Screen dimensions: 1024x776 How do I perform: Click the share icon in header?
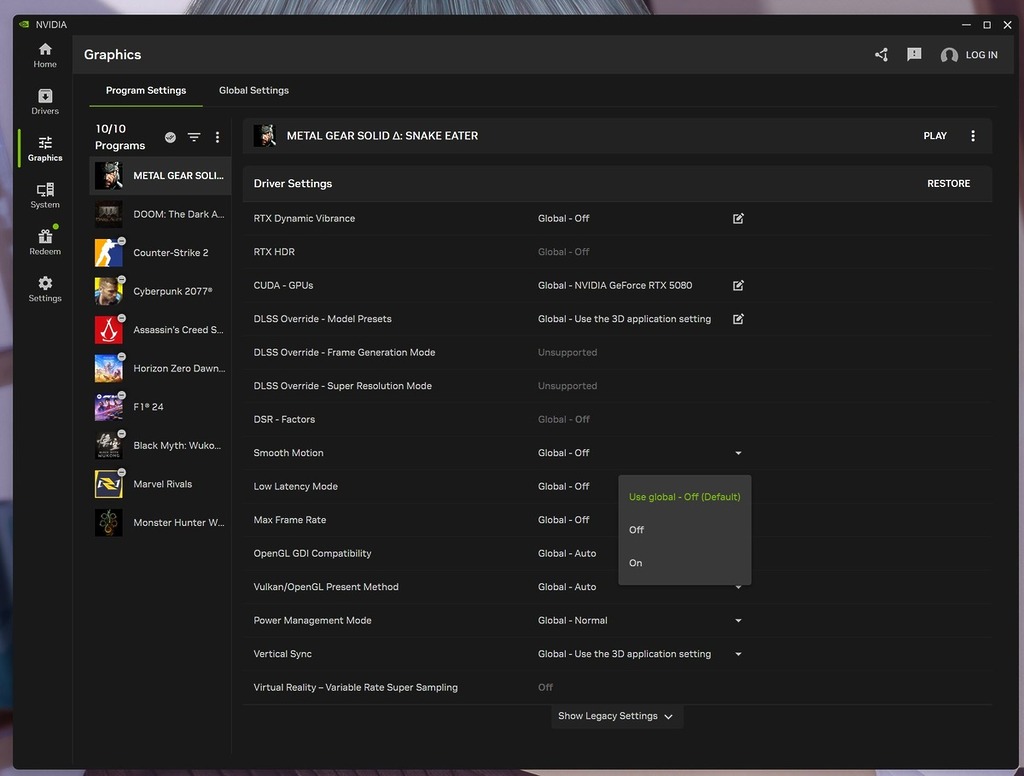pos(882,55)
